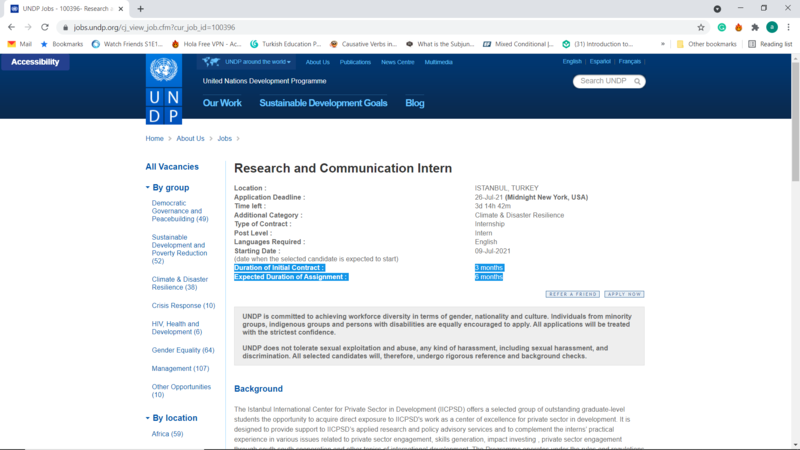Switch the site language to Español
Screen dimensions: 800x450
click(x=600, y=61)
